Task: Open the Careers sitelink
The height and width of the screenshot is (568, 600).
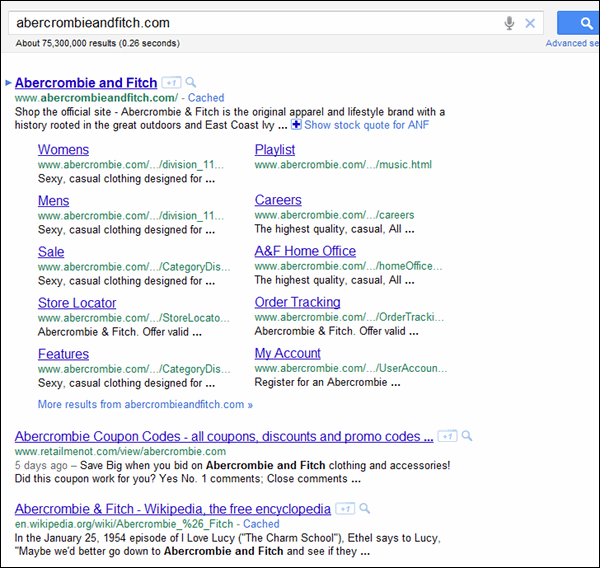Action: click(x=278, y=200)
